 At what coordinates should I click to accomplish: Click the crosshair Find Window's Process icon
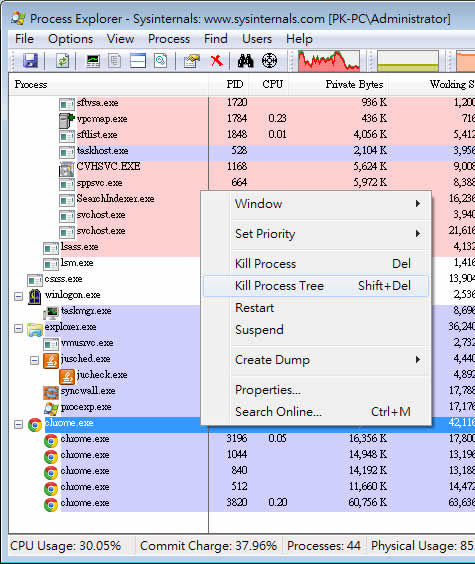269,60
